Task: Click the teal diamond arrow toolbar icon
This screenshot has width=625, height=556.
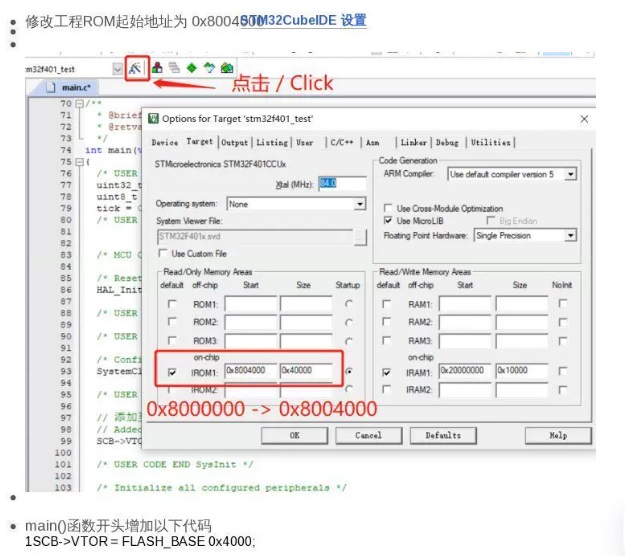Action: pos(209,68)
